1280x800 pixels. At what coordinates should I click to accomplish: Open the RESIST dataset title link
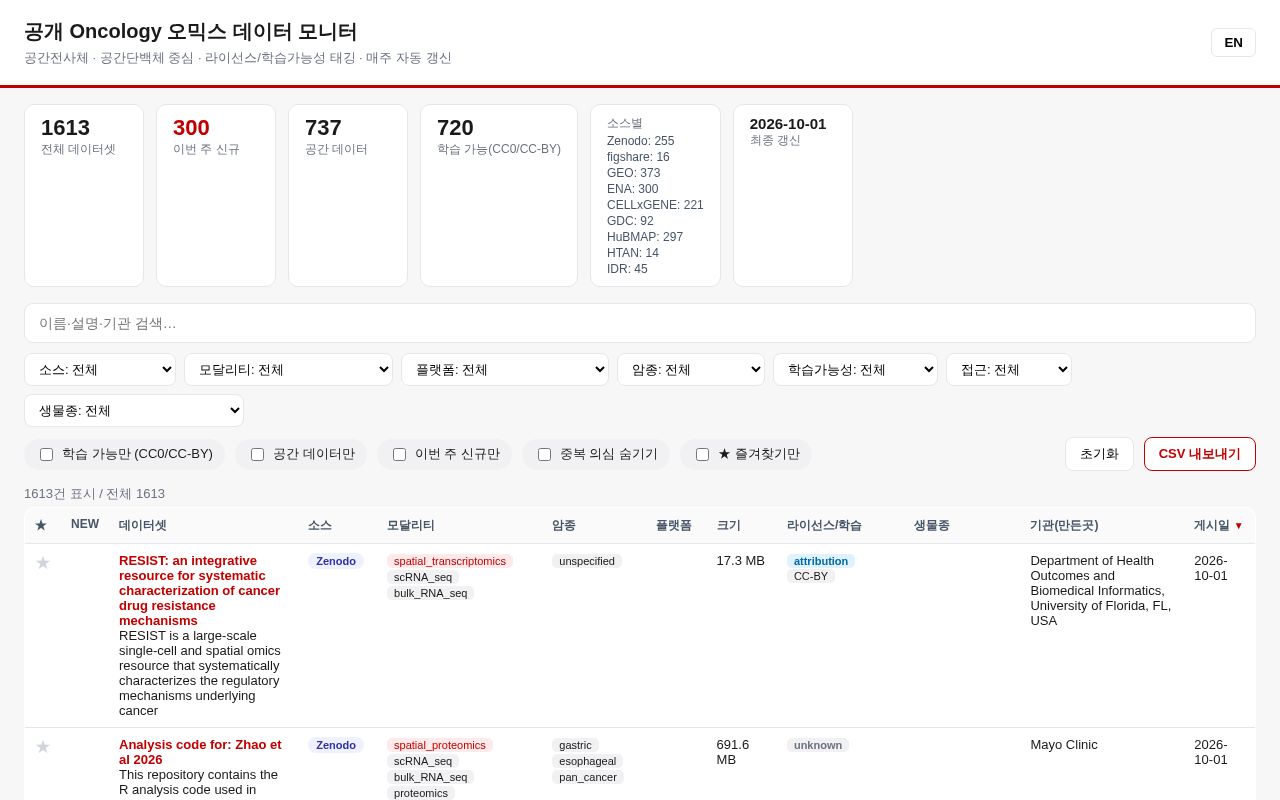200,590
